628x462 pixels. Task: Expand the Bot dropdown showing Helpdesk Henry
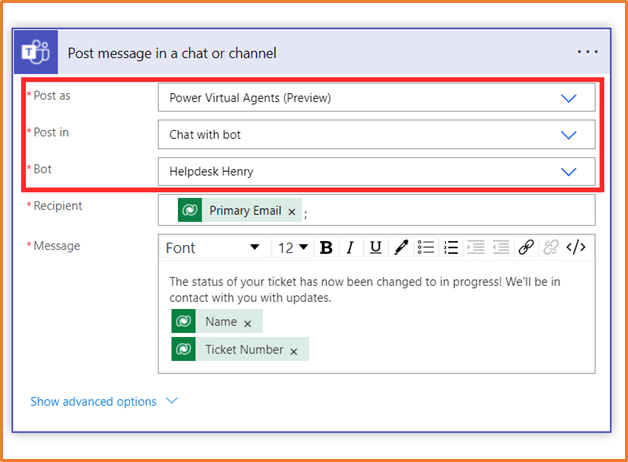pyautogui.click(x=568, y=171)
